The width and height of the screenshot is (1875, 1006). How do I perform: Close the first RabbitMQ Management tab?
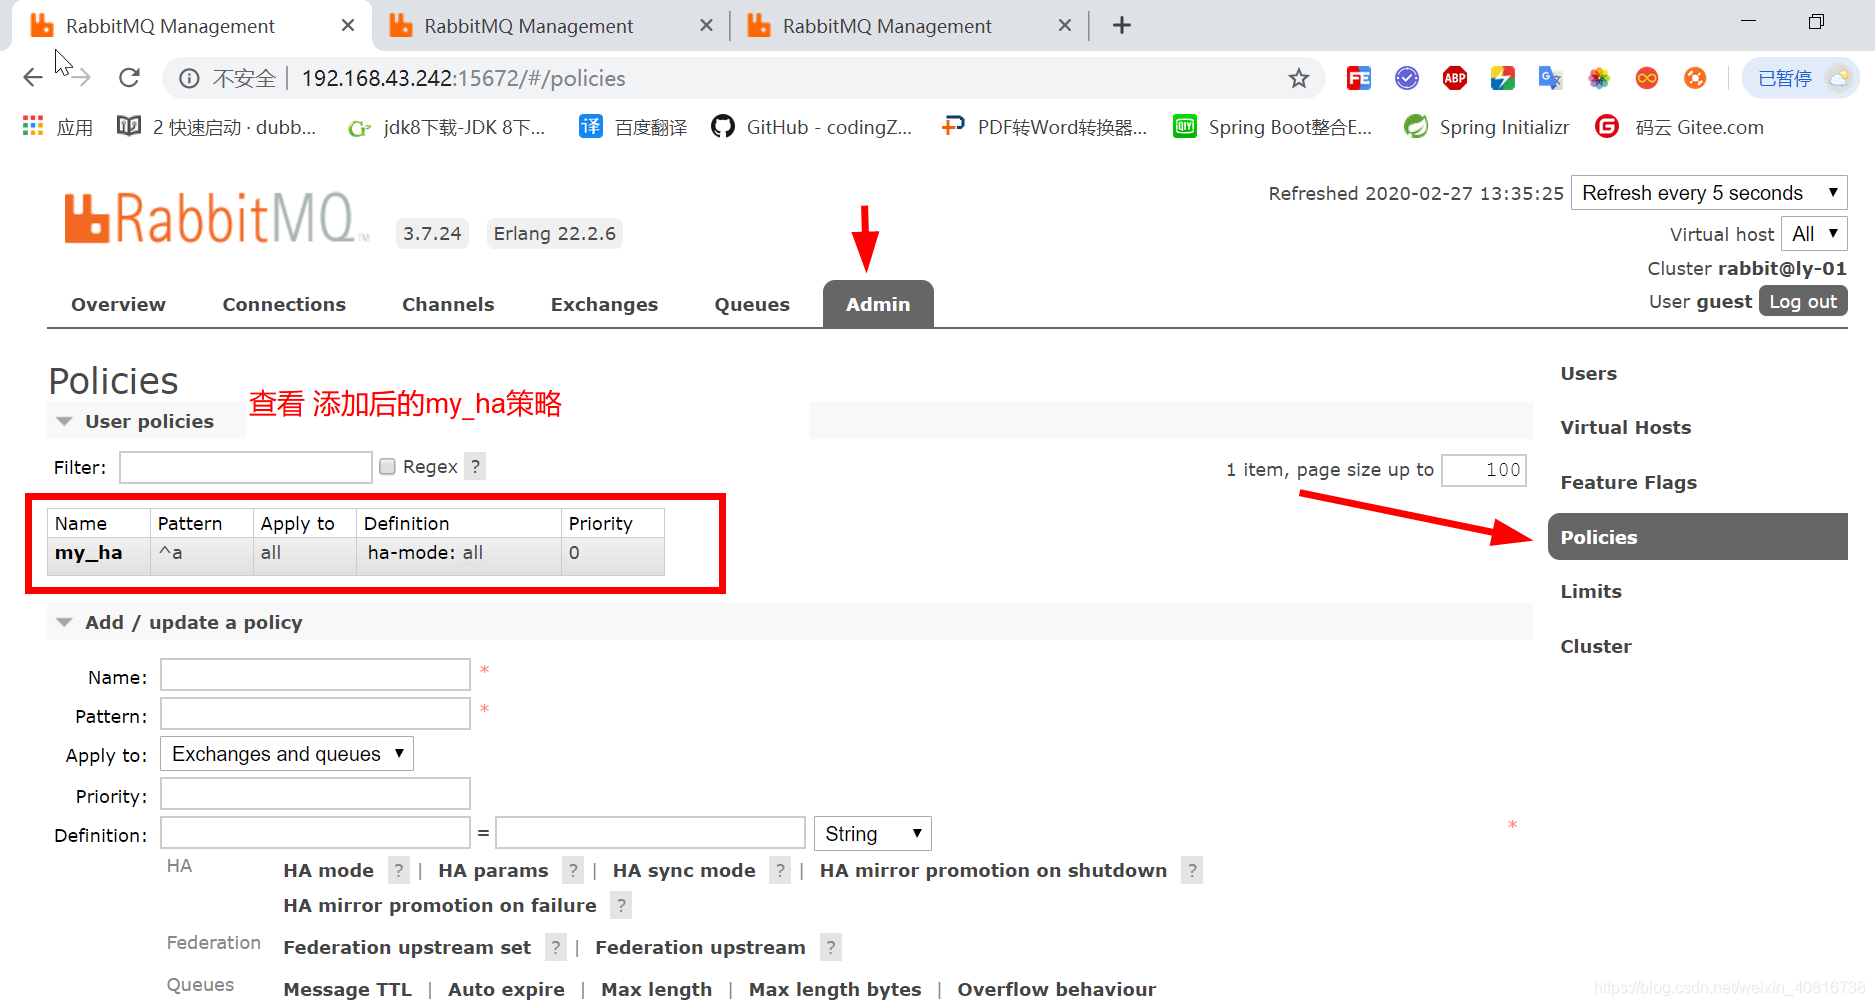tap(348, 25)
